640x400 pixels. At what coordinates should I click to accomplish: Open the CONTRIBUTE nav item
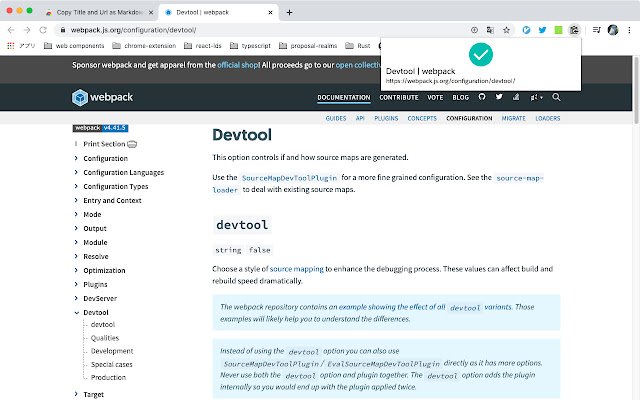[399, 98]
